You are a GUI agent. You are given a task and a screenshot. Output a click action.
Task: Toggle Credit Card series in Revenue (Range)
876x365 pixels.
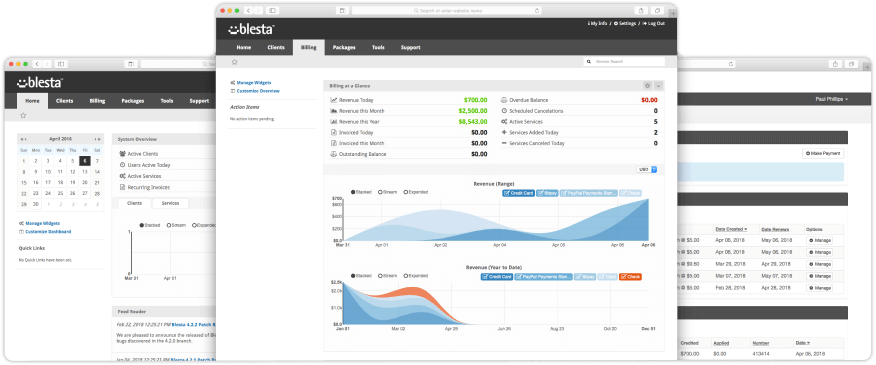518,193
